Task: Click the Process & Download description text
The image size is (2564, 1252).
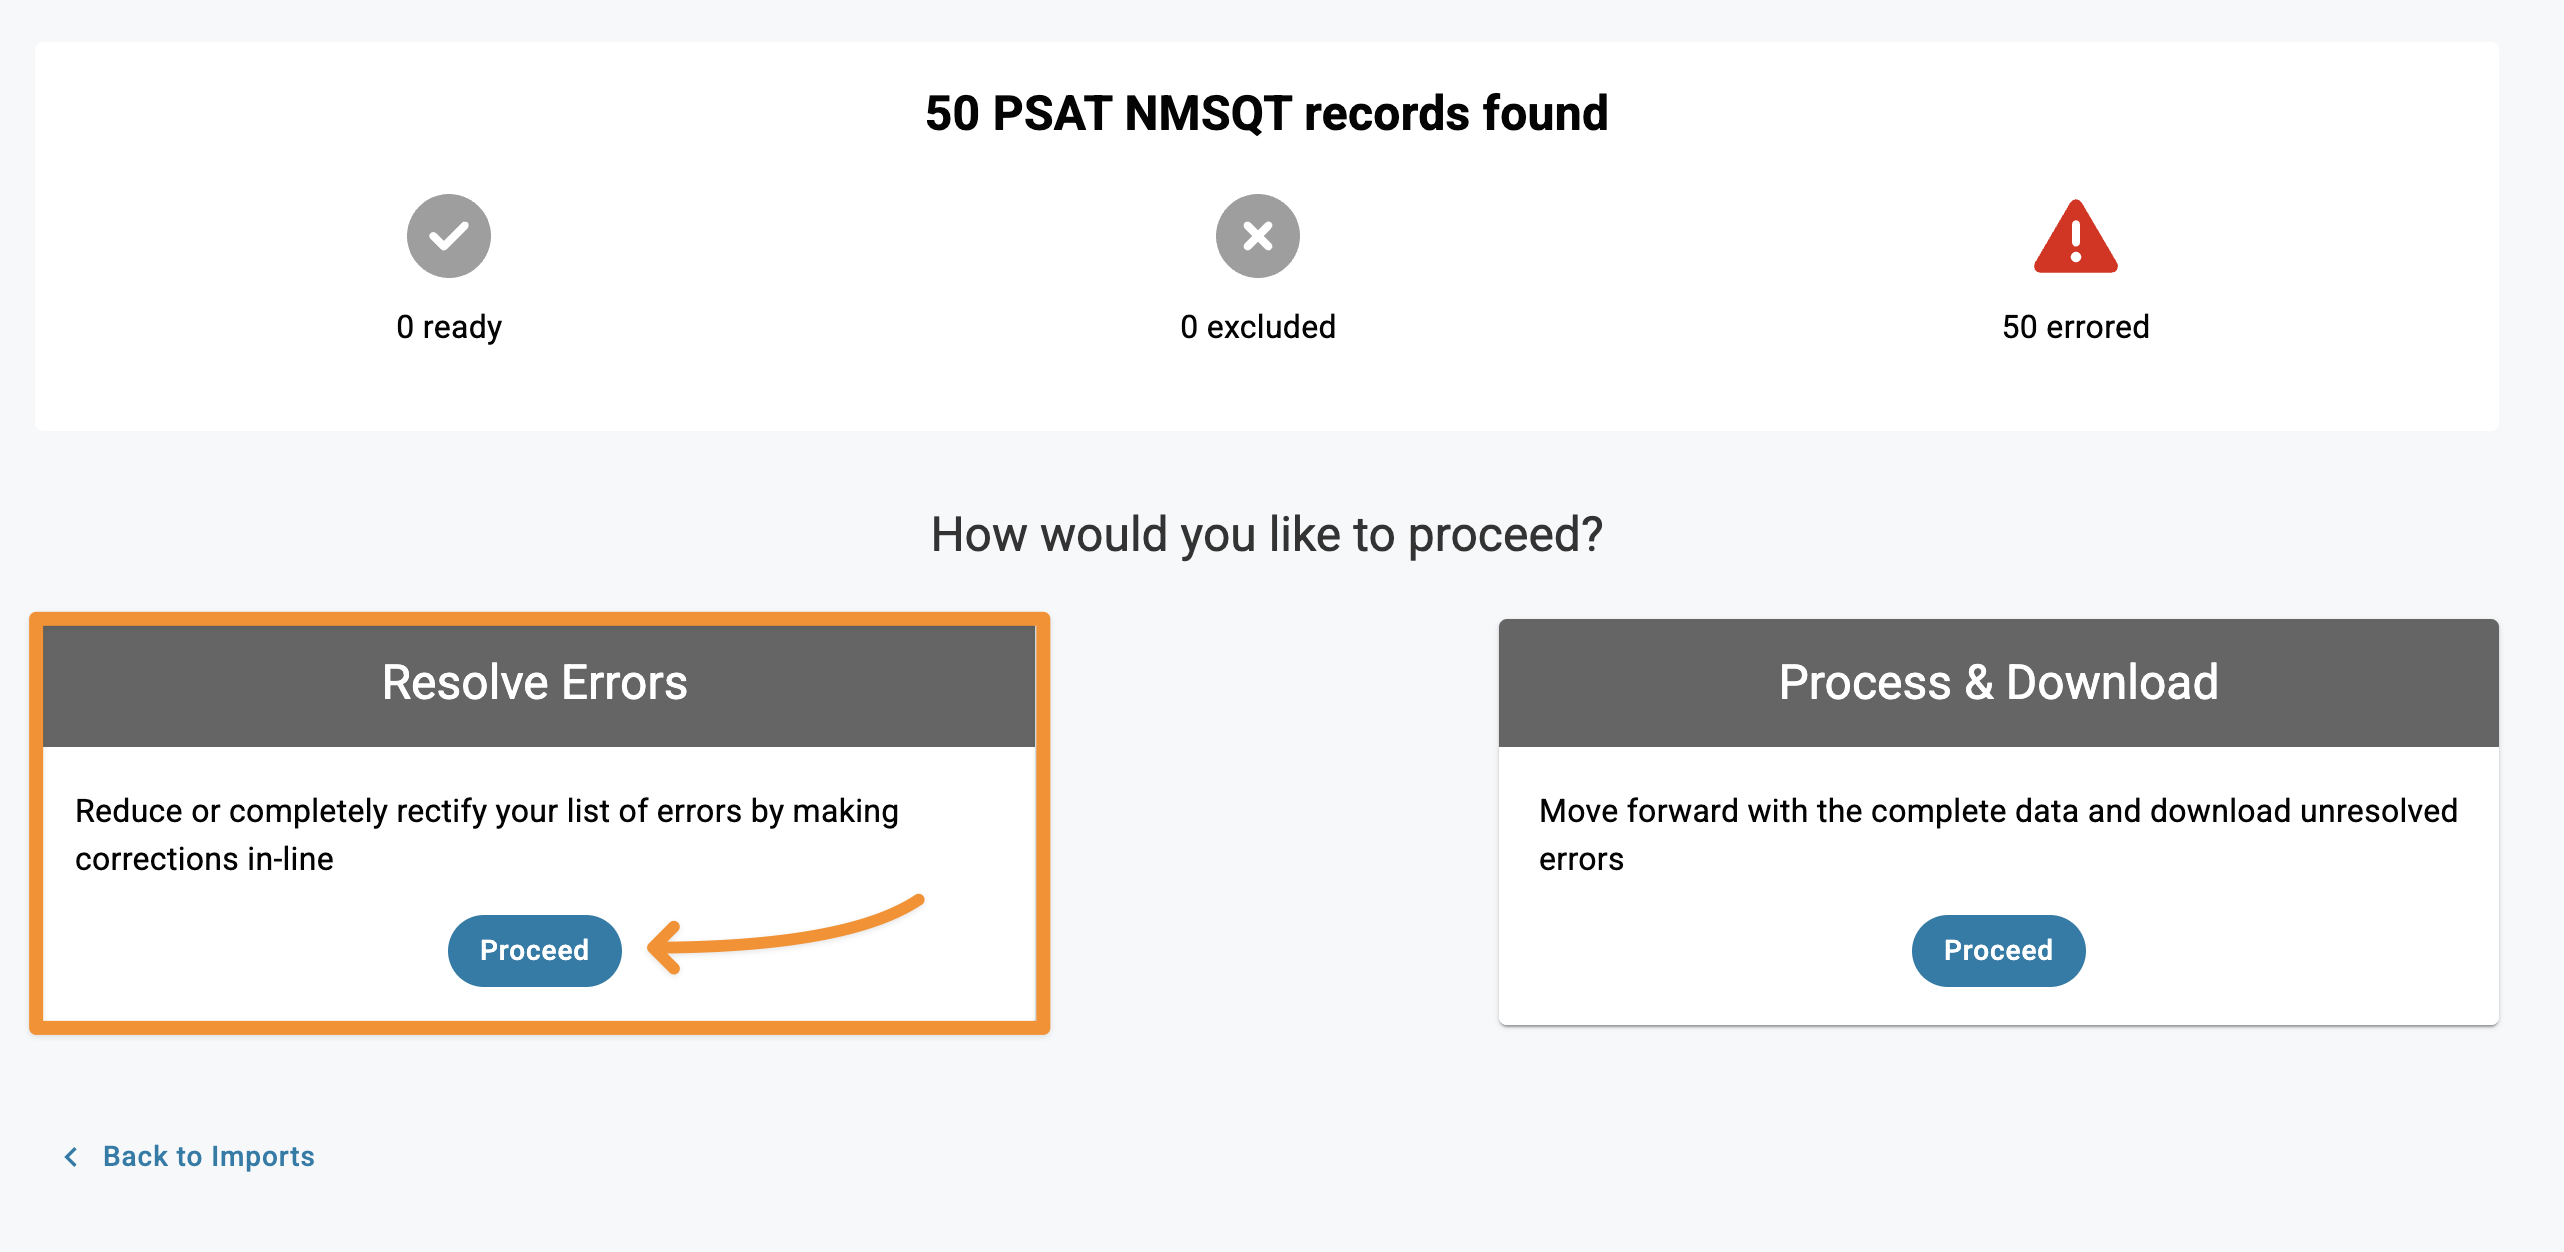Action: 1997,834
